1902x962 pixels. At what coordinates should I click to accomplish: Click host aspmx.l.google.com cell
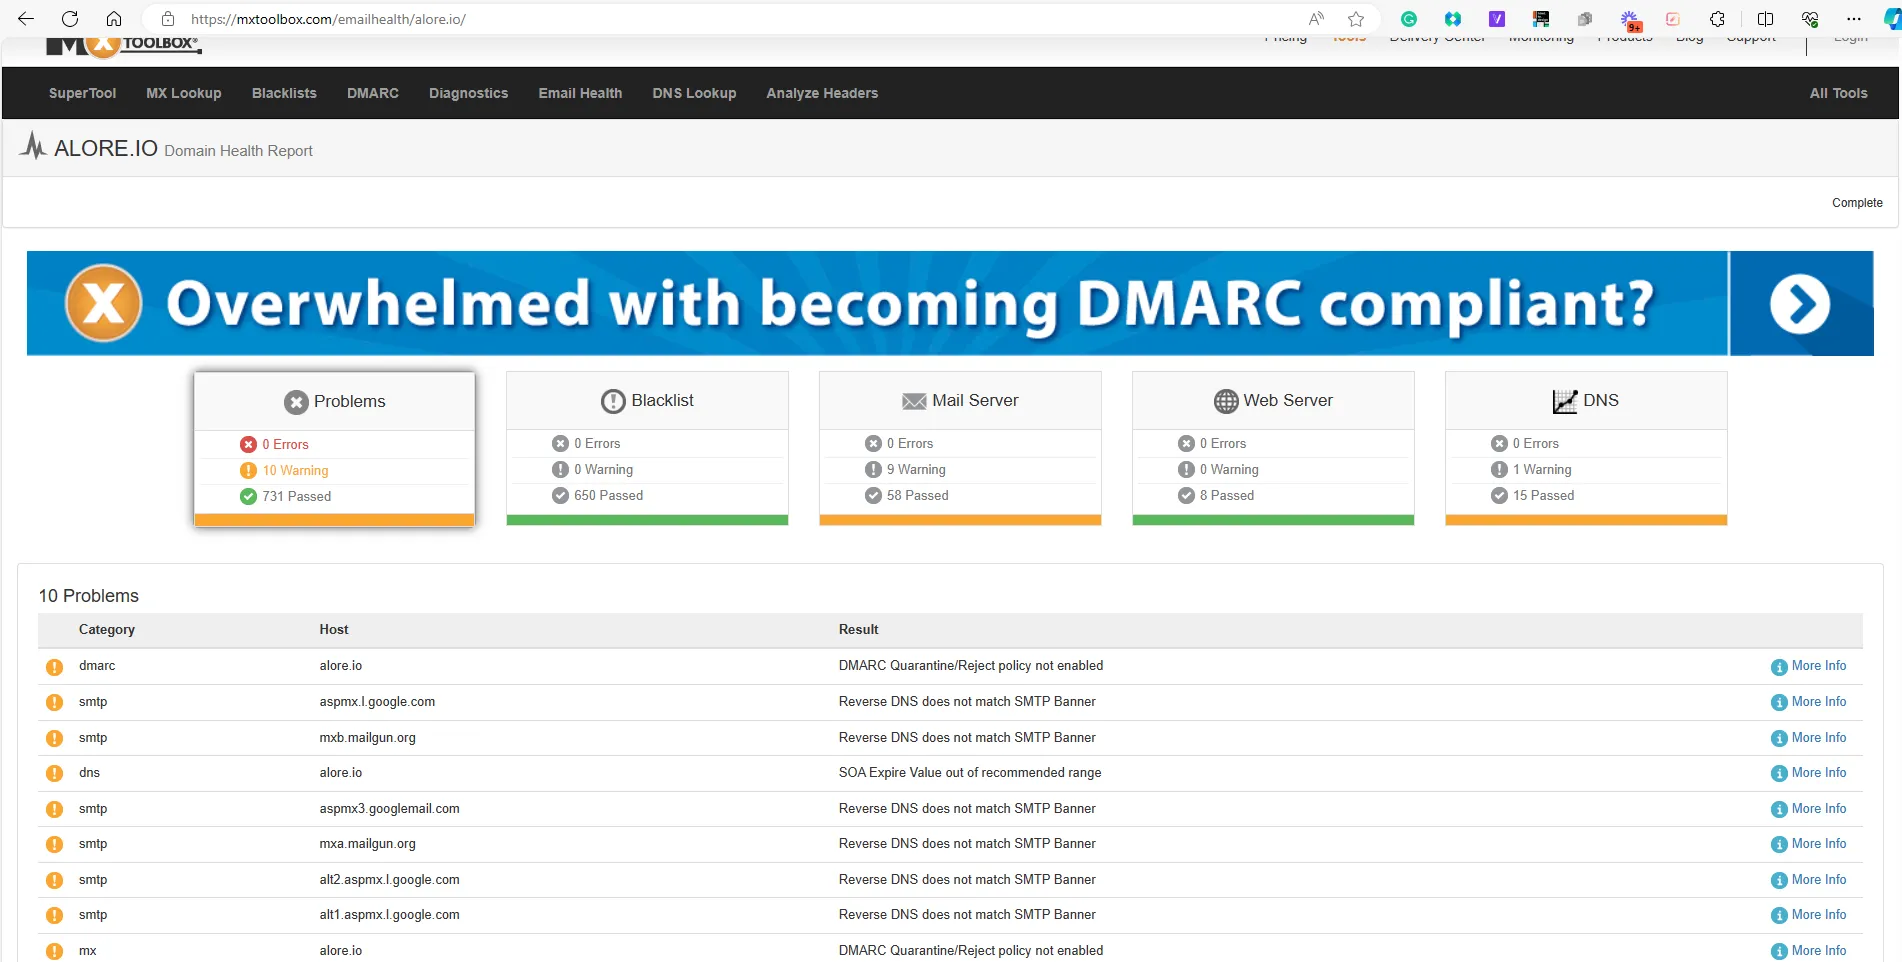tap(377, 702)
